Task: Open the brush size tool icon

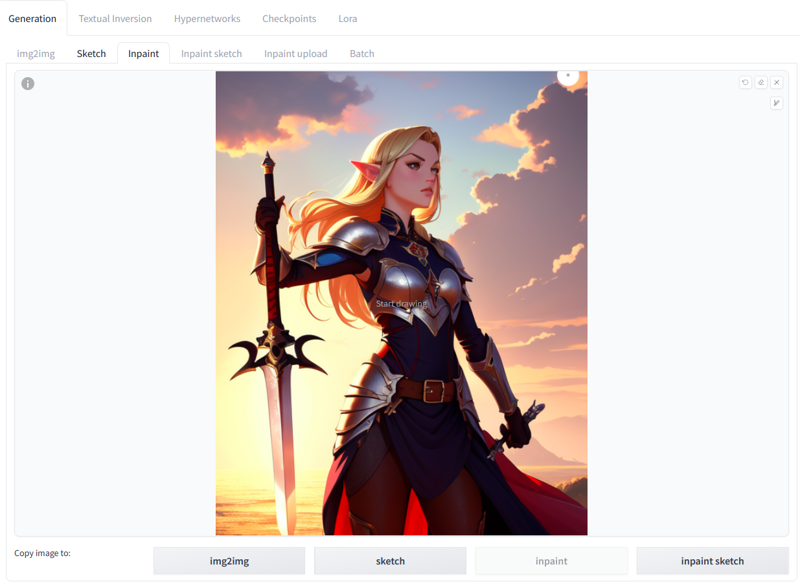Action: click(x=777, y=103)
